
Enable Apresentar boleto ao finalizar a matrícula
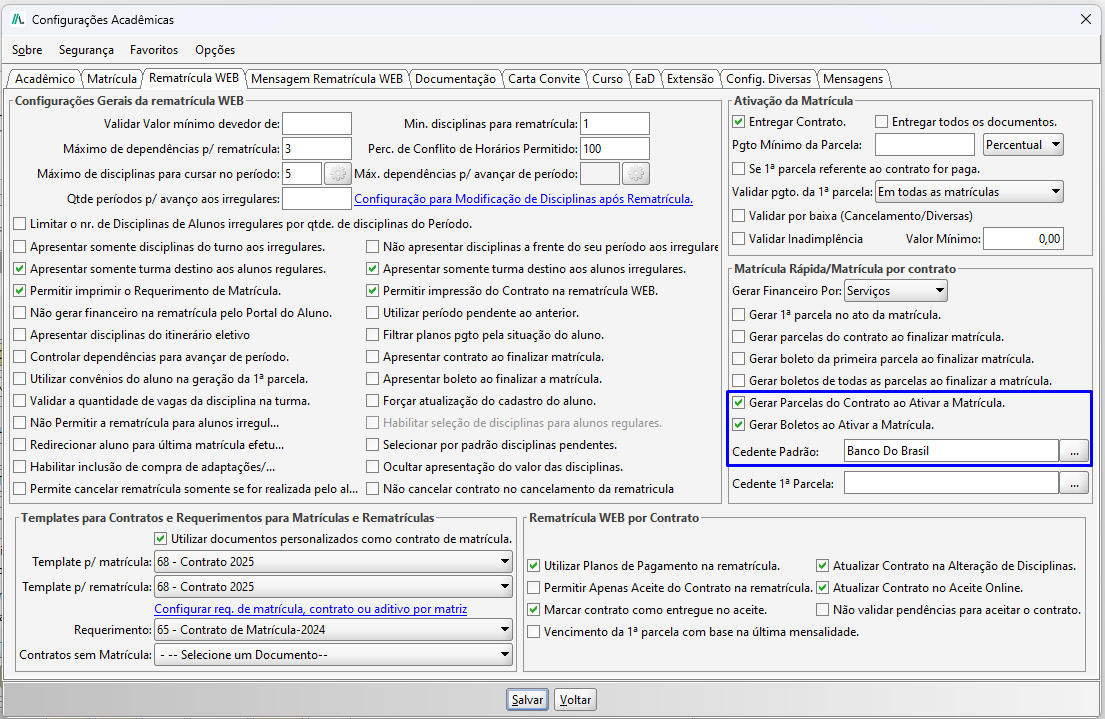373,379
